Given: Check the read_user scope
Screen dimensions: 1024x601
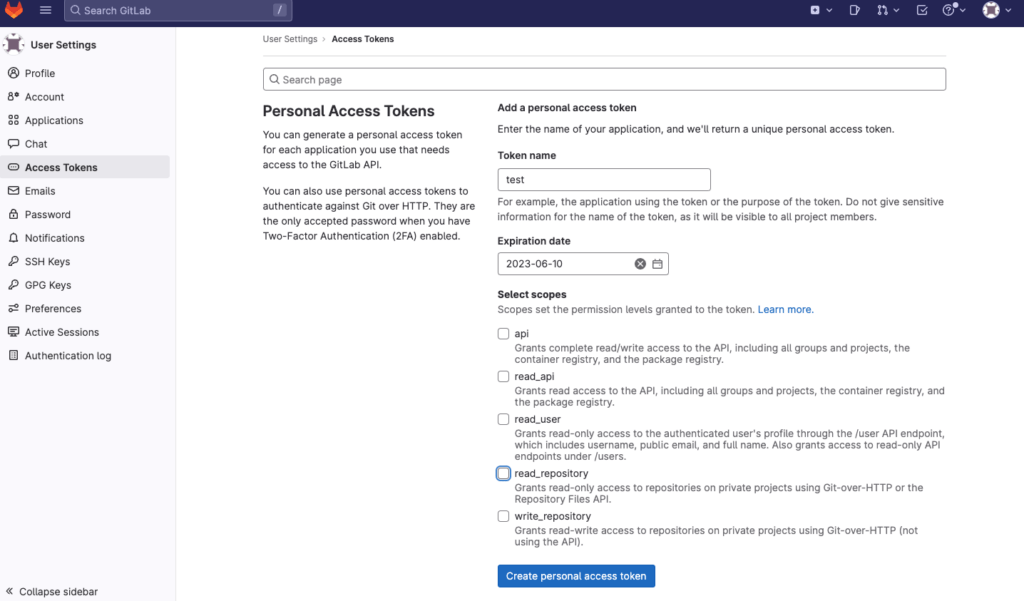Looking at the screenshot, I should point(504,419).
